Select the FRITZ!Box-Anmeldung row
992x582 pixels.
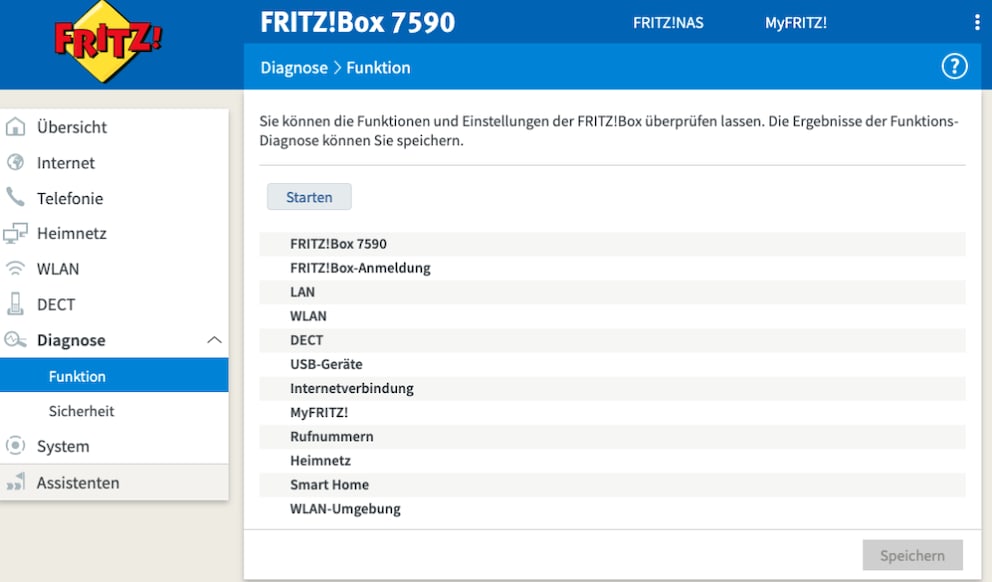pyautogui.click(x=612, y=268)
